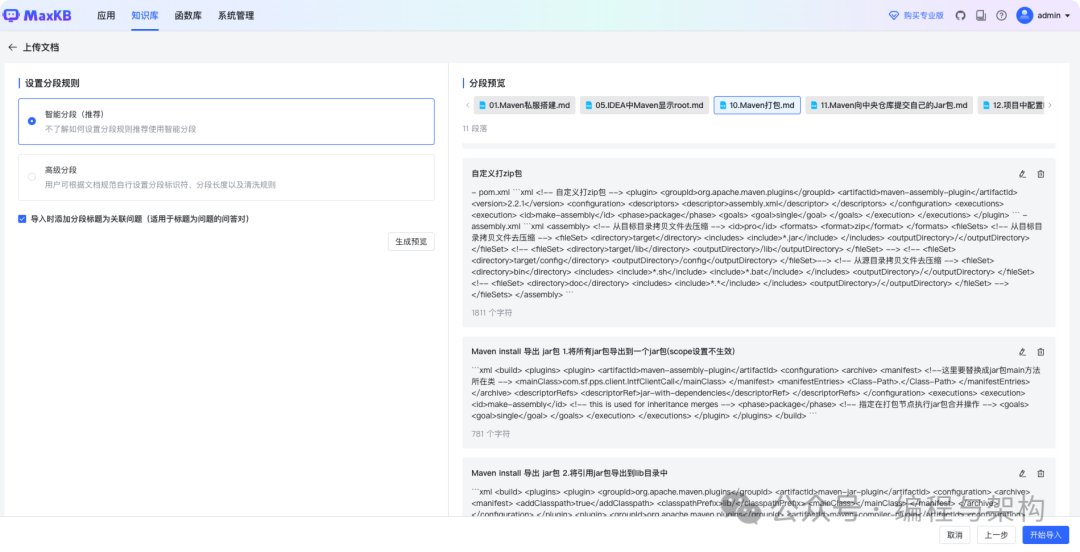Click the 开始导入 button
Image resolution: width=1080 pixels, height=552 pixels.
click(x=1046, y=535)
